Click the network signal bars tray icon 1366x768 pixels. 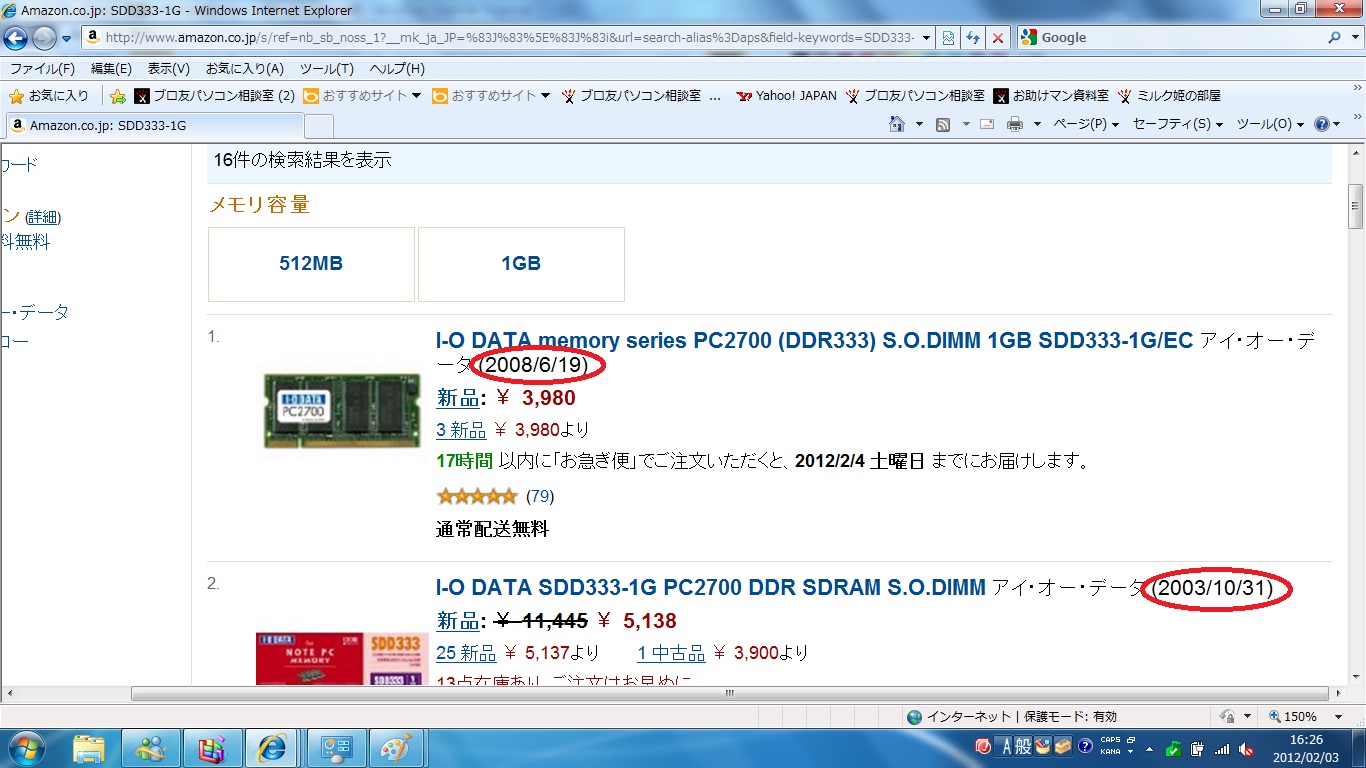(x=1221, y=748)
